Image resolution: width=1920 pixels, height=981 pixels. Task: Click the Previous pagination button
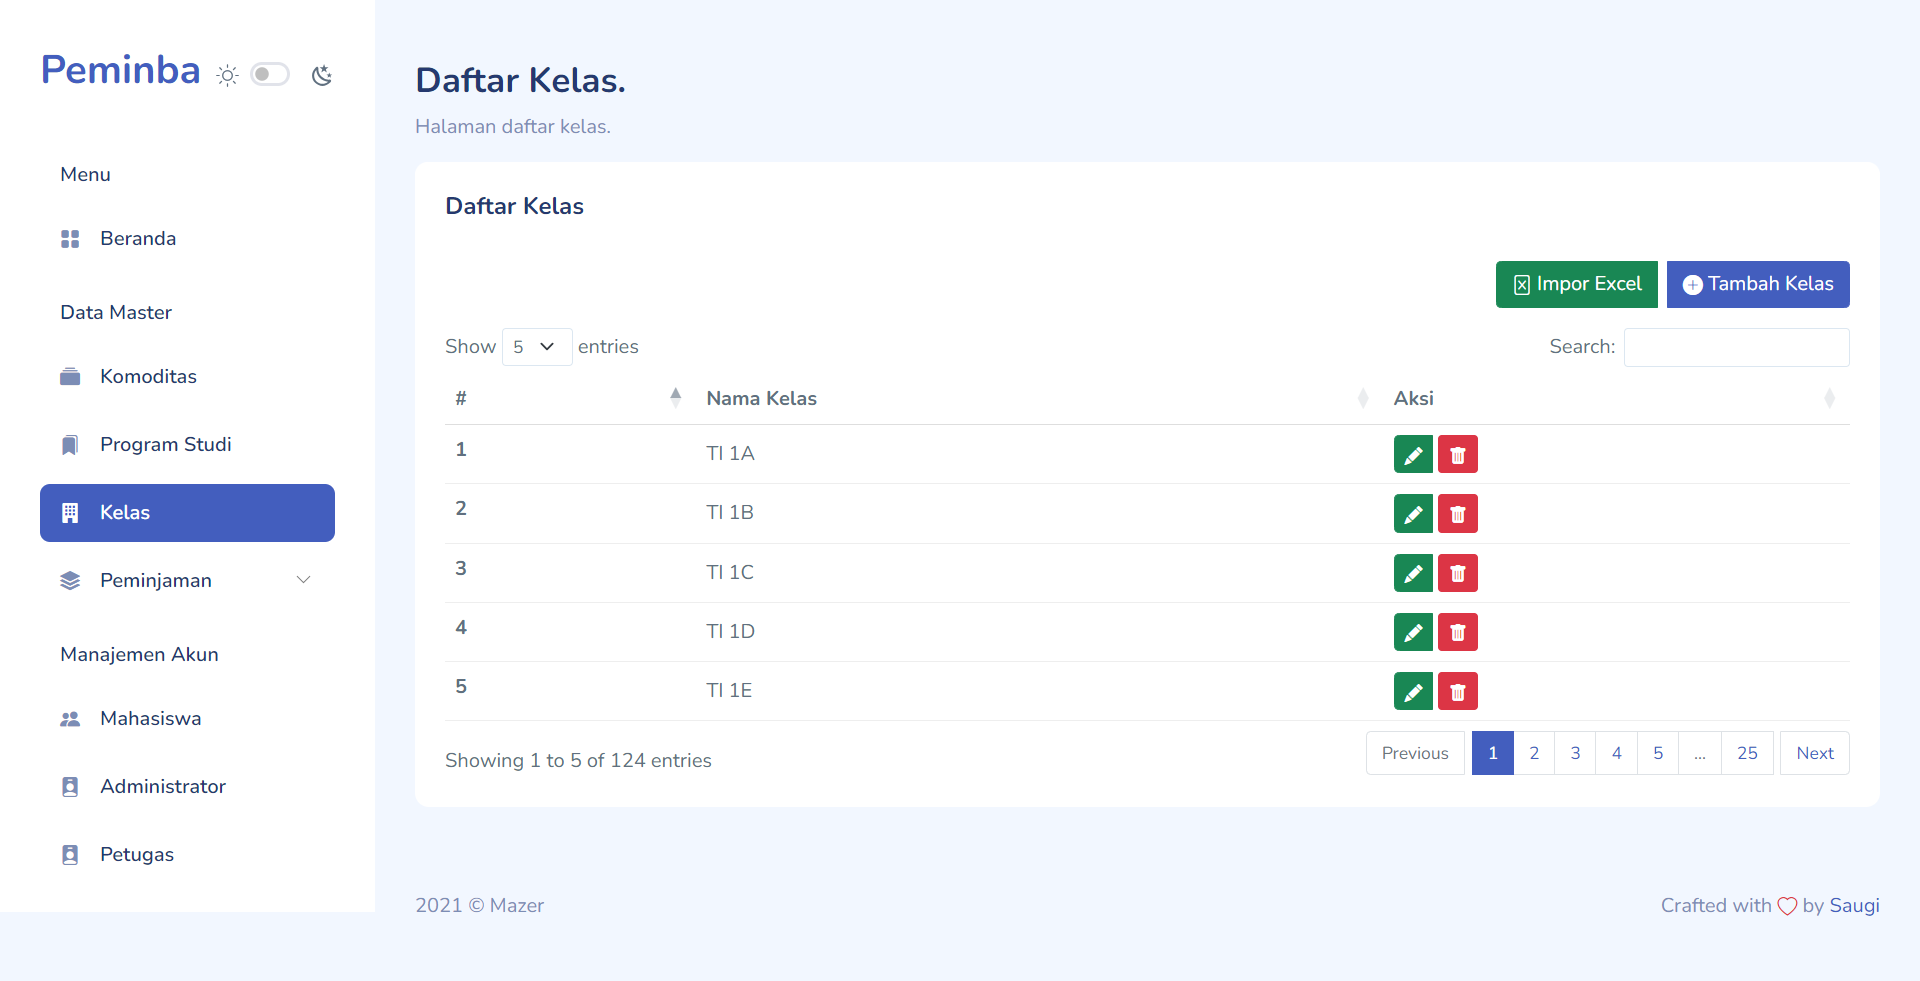(1415, 753)
